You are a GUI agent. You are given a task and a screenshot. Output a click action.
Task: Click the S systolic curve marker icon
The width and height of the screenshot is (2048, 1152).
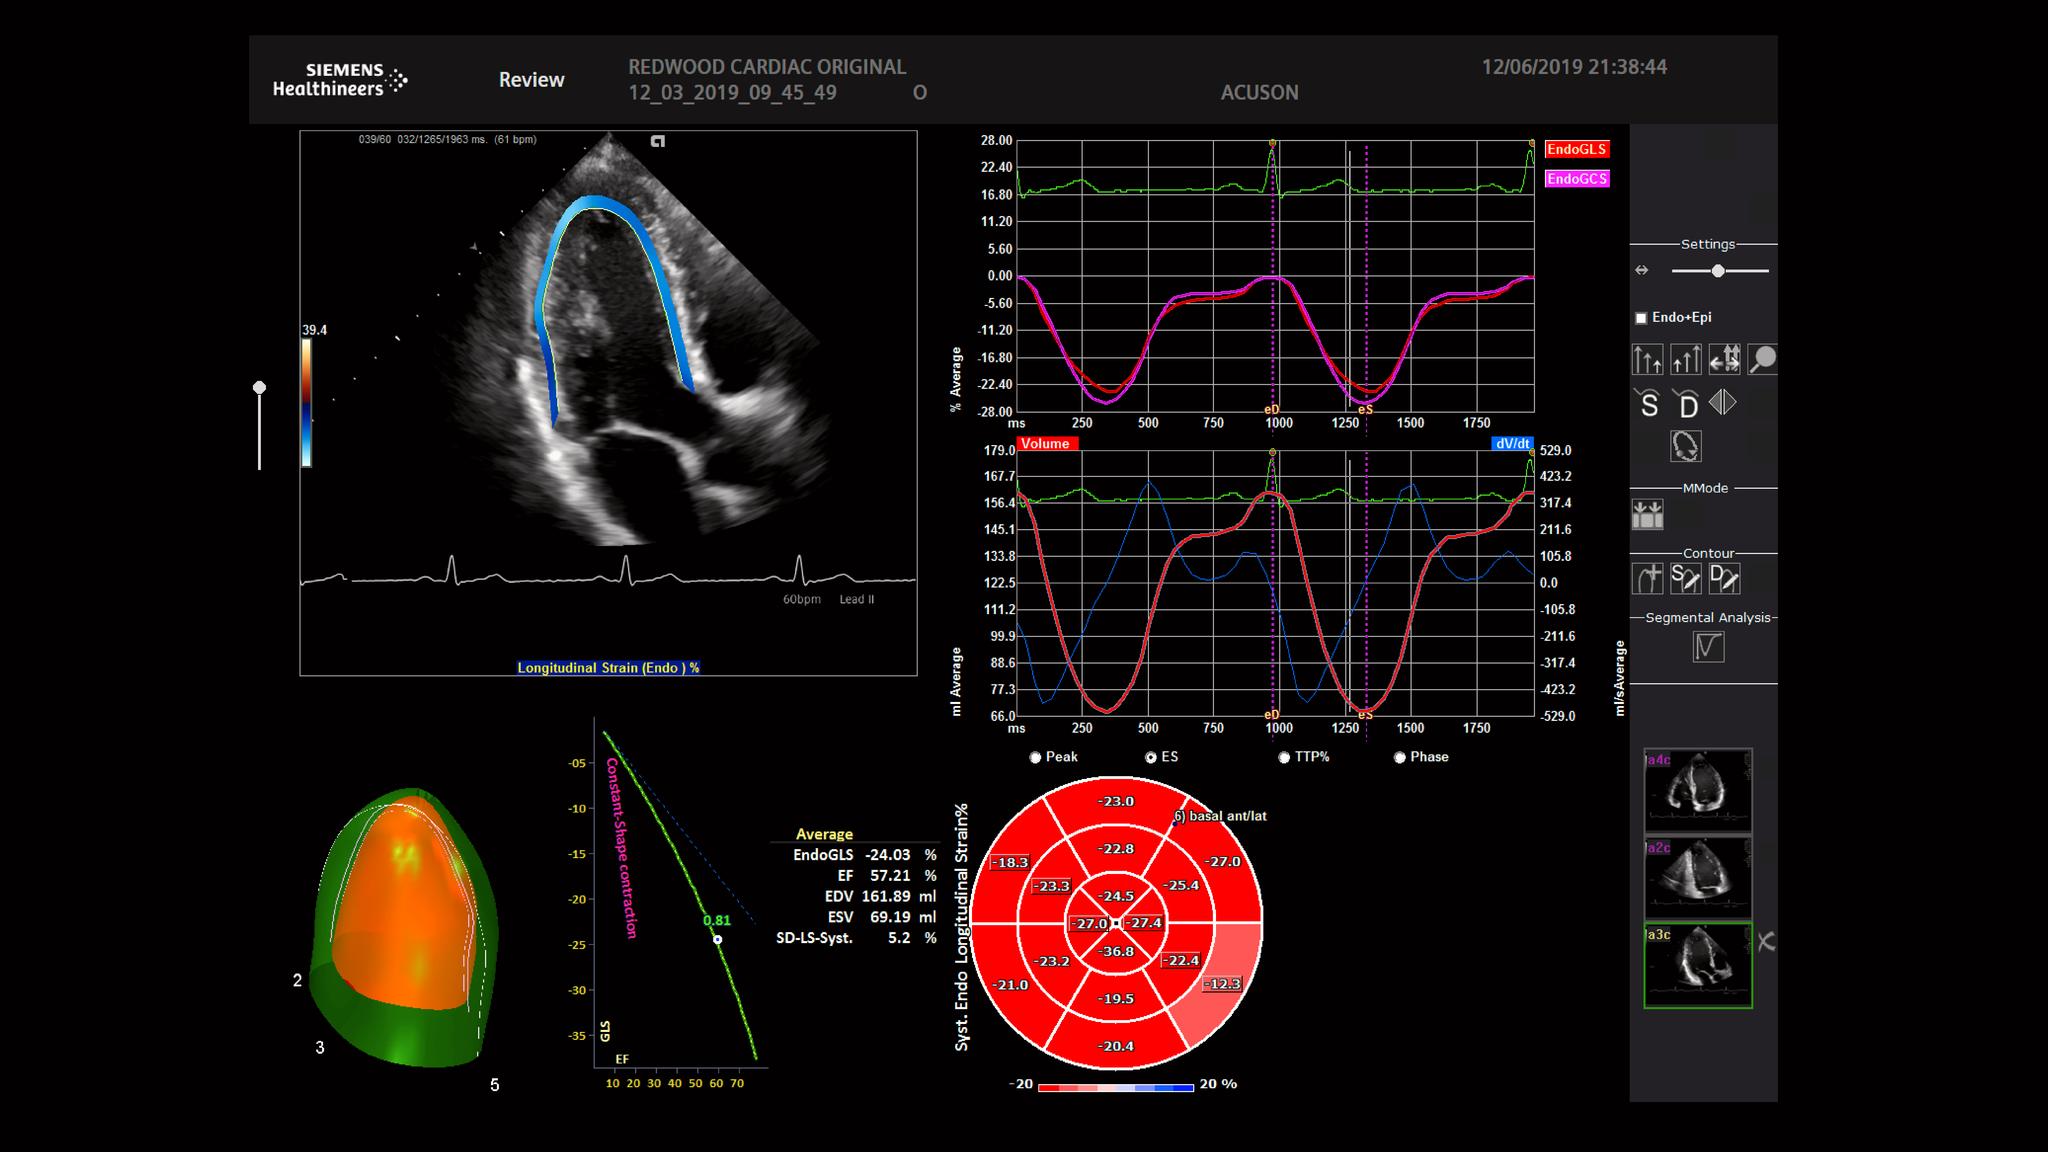pyautogui.click(x=1648, y=402)
